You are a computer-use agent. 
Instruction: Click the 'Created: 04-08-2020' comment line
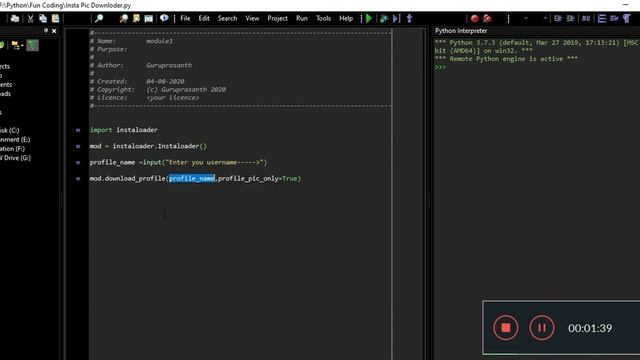[x=137, y=82]
